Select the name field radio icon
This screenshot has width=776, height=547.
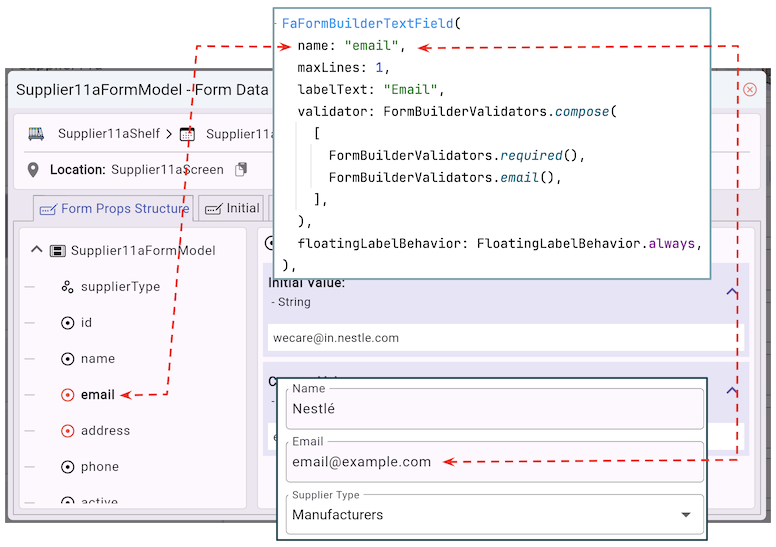(67, 359)
